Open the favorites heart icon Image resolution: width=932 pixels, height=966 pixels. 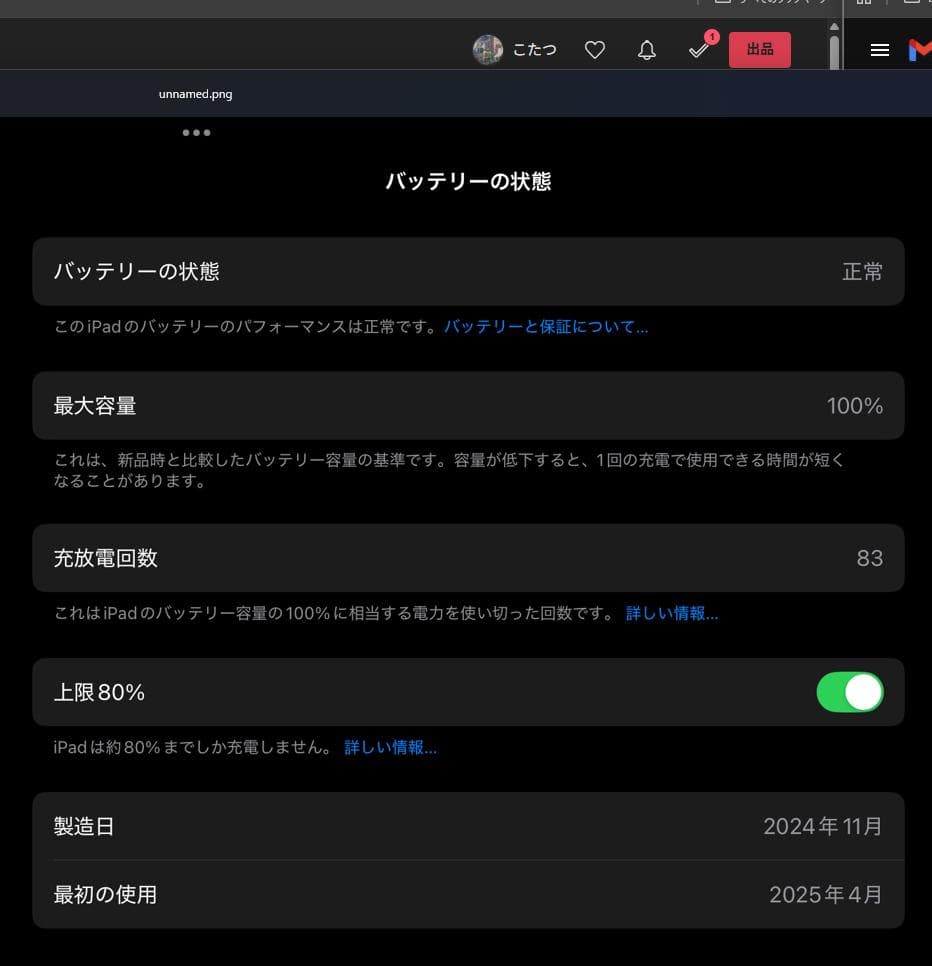coord(594,49)
